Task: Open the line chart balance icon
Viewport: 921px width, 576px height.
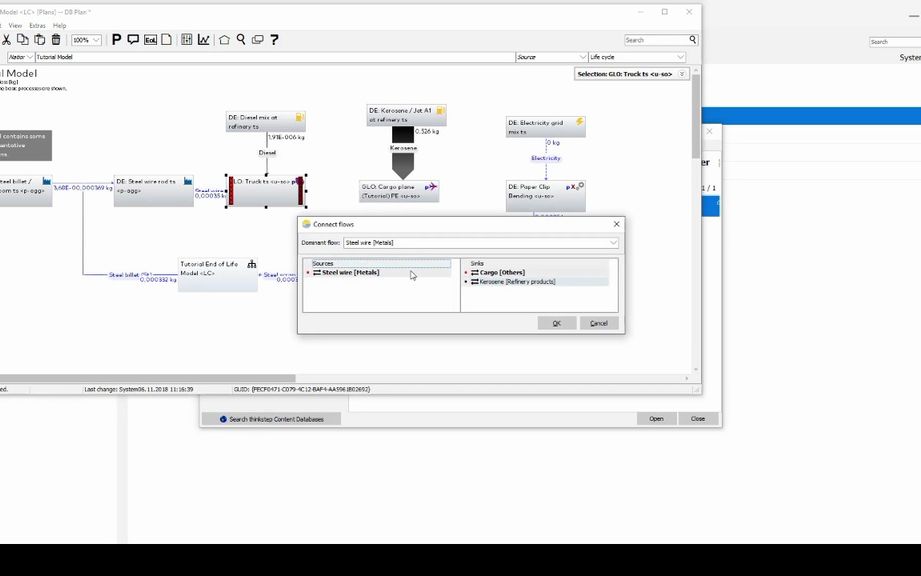Action: pos(203,39)
